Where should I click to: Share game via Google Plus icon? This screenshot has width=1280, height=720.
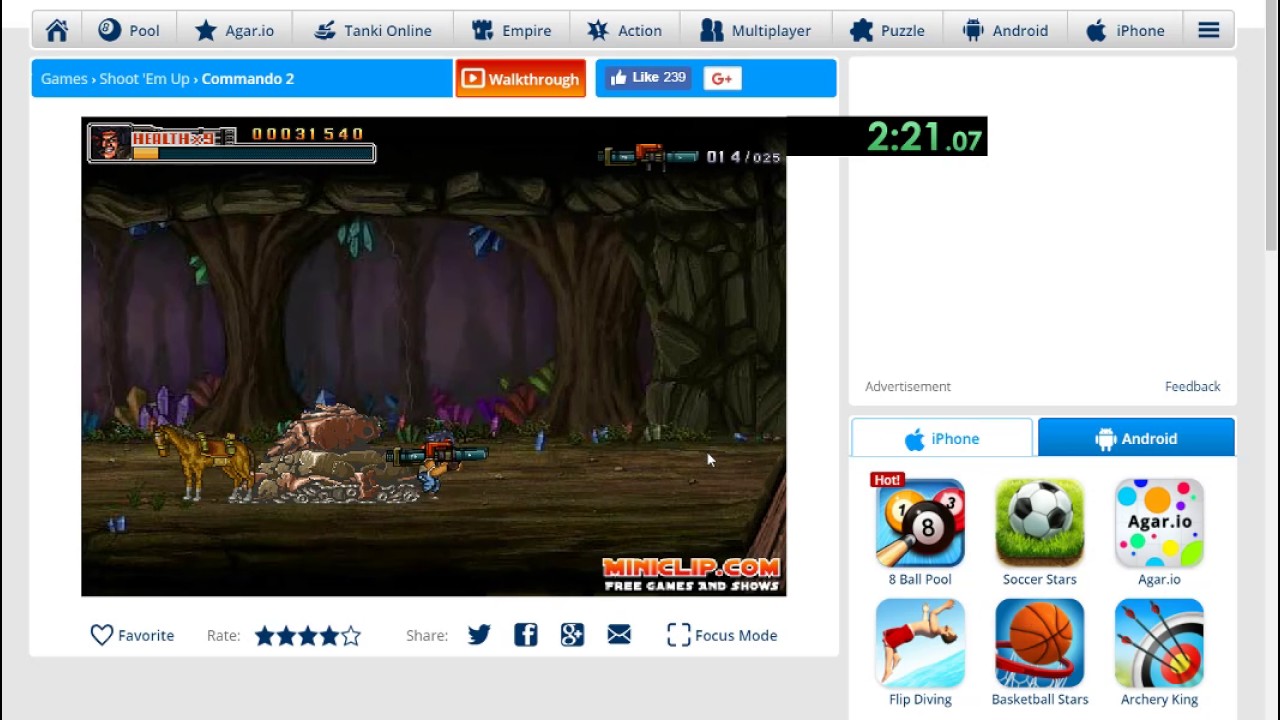click(572, 635)
